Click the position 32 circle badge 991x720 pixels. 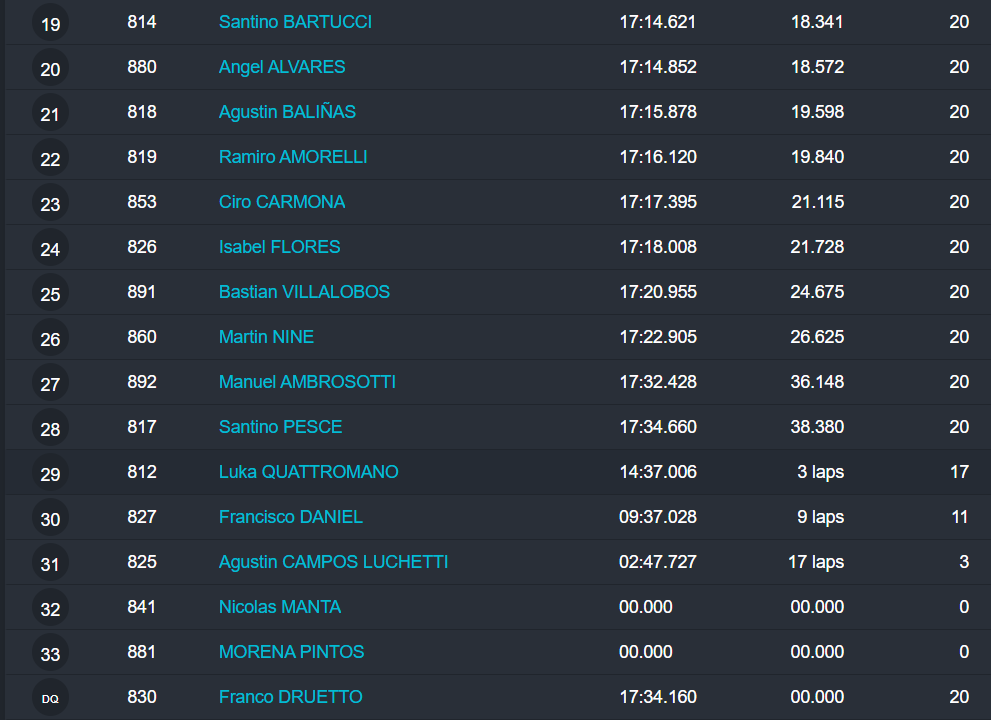pyautogui.click(x=50, y=609)
